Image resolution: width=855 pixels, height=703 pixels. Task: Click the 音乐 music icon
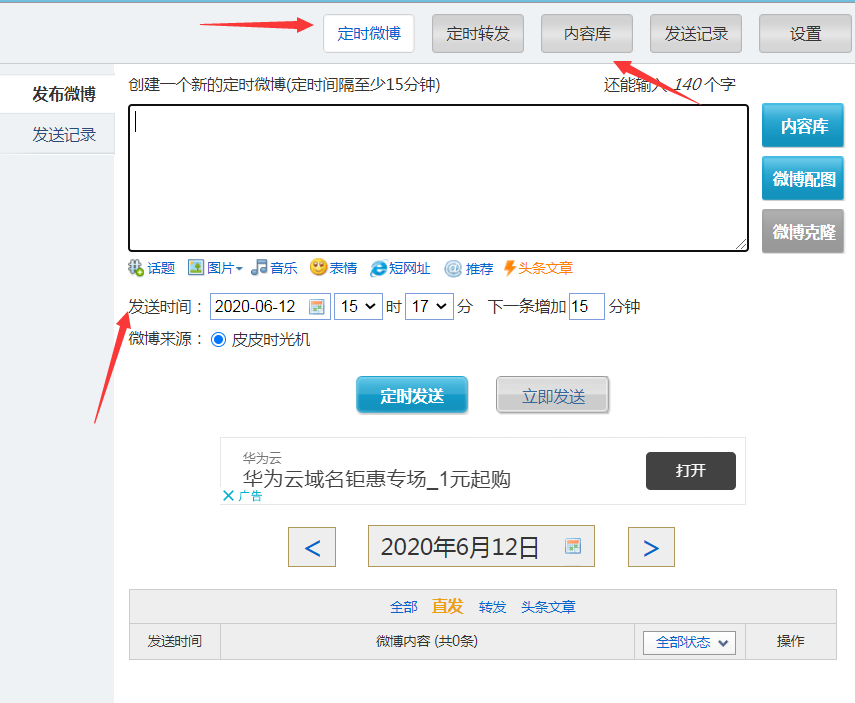point(260,268)
